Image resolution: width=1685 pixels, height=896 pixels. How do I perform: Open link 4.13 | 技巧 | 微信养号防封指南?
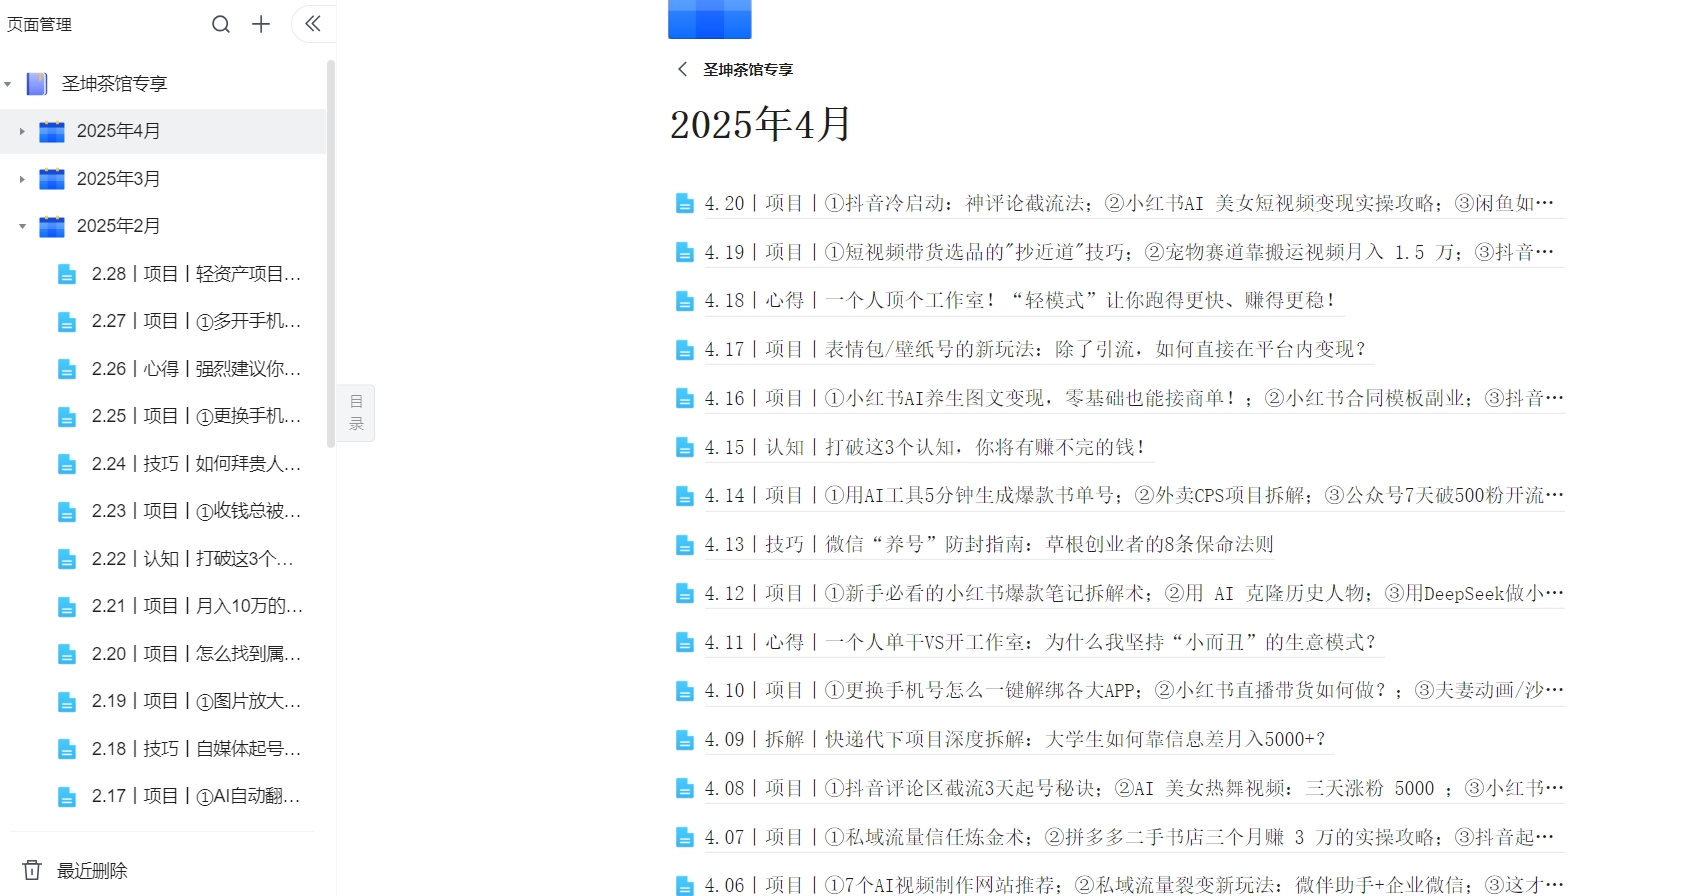[x=989, y=545]
